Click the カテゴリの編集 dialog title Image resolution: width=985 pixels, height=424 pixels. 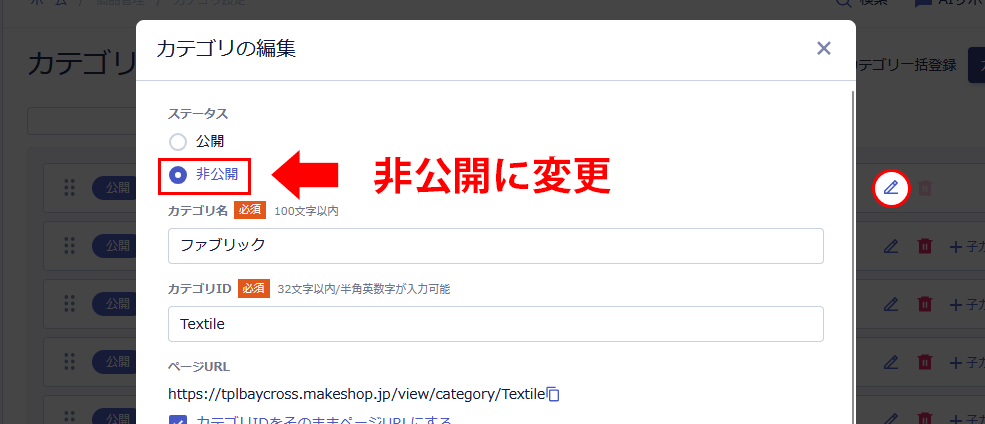coord(226,49)
